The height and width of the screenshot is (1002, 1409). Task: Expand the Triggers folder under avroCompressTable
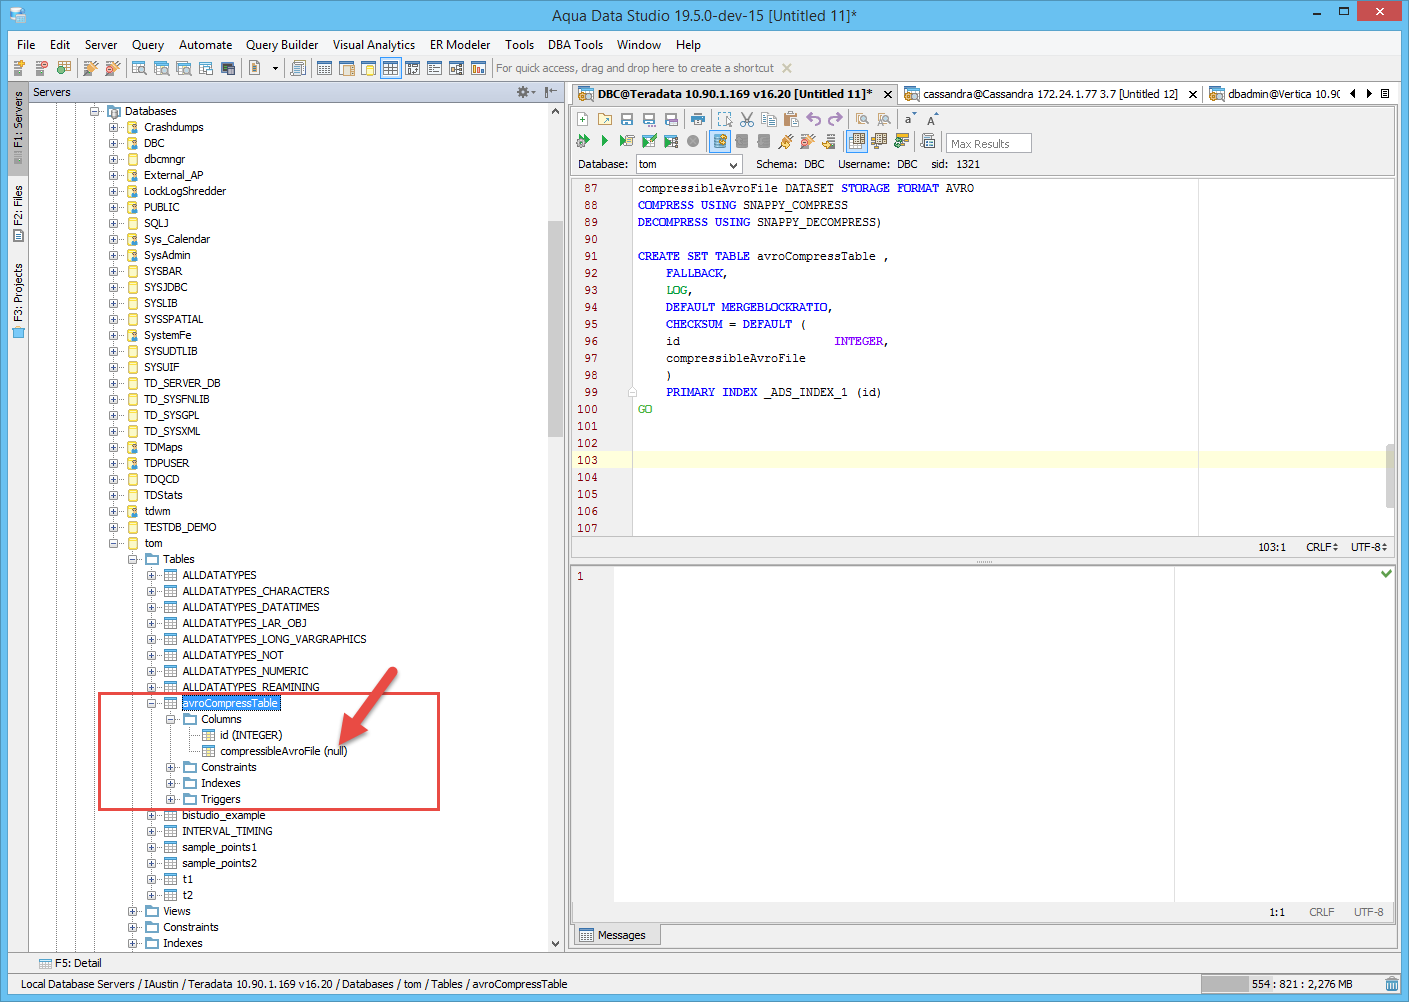171,799
